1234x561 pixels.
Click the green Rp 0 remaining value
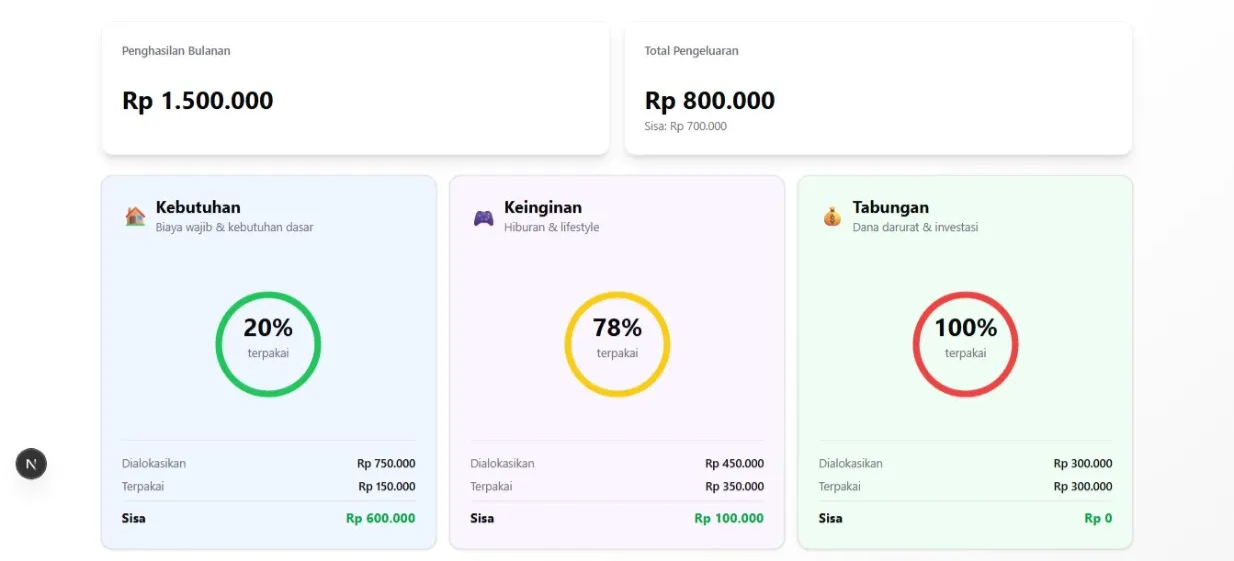tap(1098, 518)
